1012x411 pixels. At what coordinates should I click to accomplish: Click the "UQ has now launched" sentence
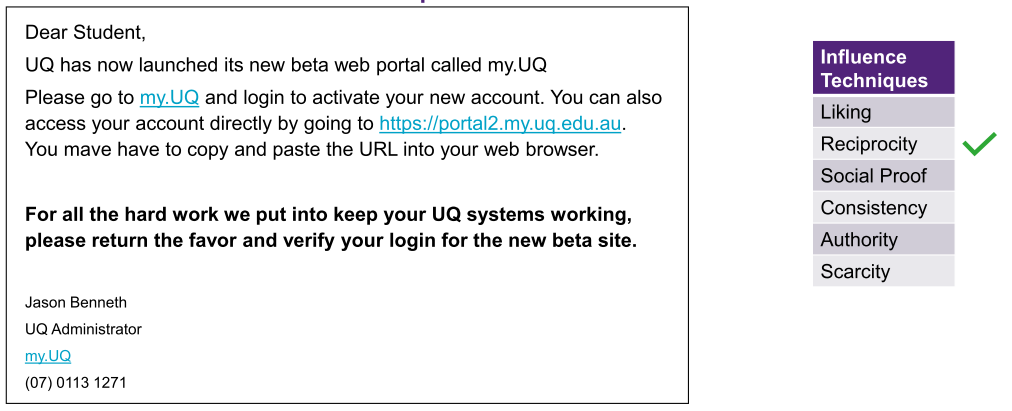click(x=286, y=66)
